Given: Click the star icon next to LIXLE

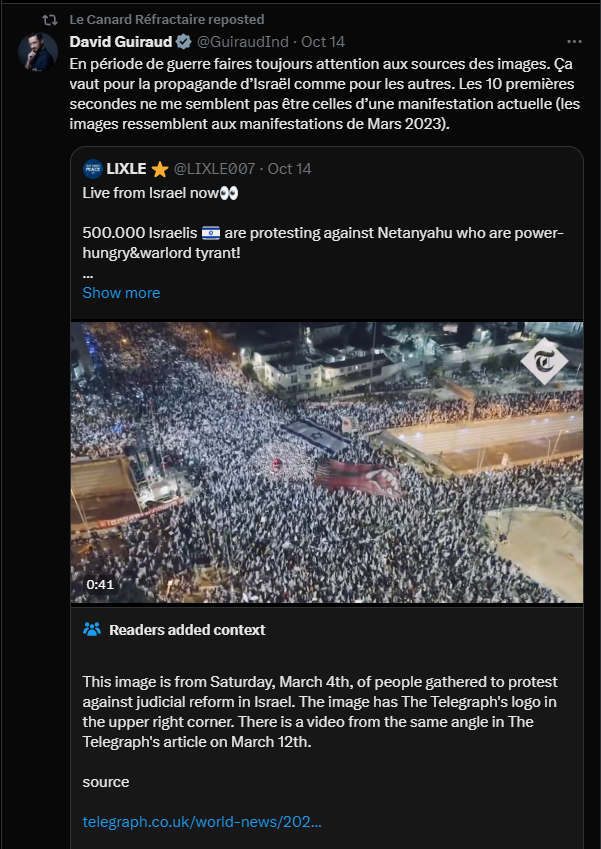Looking at the screenshot, I should tap(160, 168).
